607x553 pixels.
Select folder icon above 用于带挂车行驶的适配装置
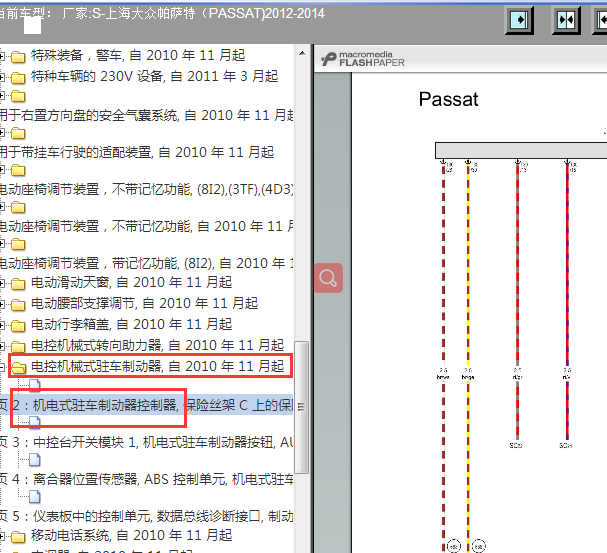click(x=18, y=134)
